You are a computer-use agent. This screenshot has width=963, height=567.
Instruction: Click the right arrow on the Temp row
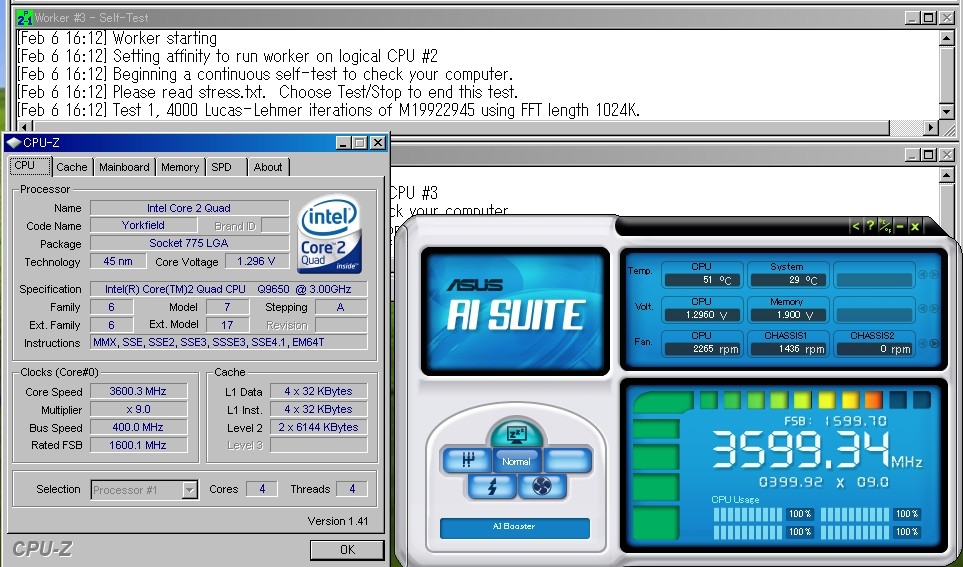[x=934, y=275]
